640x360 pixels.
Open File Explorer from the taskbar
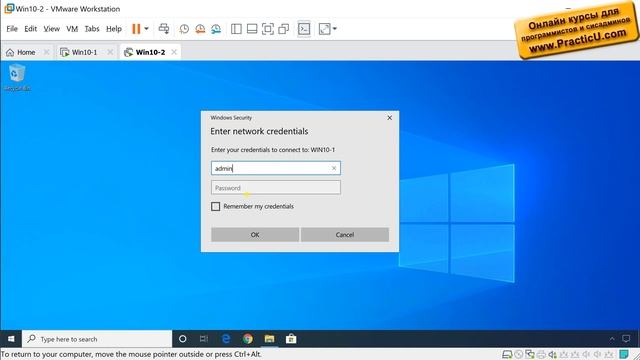269,339
